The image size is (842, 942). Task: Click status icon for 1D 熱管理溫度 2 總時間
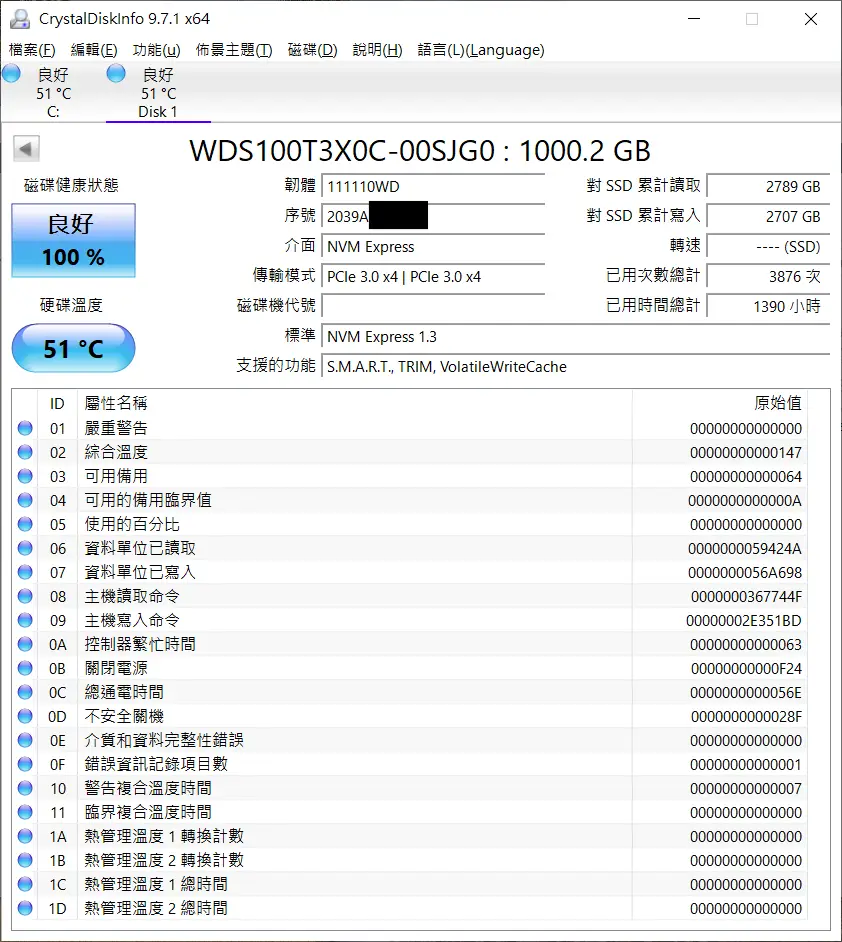click(25, 908)
